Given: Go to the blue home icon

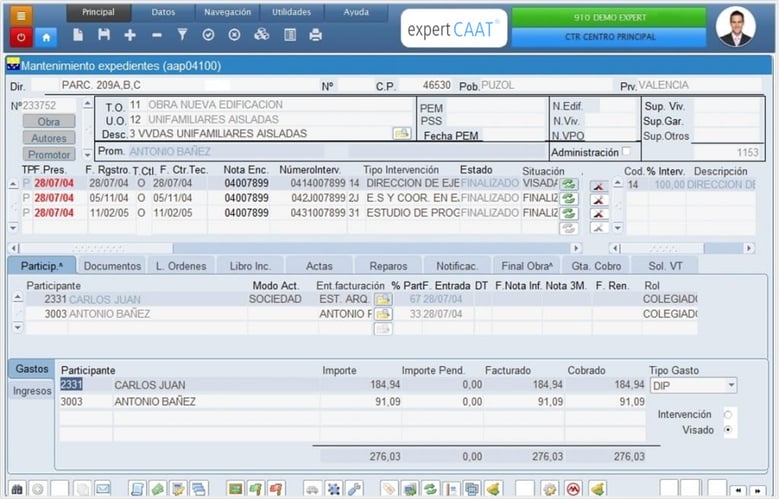Looking at the screenshot, I should 46,37.
